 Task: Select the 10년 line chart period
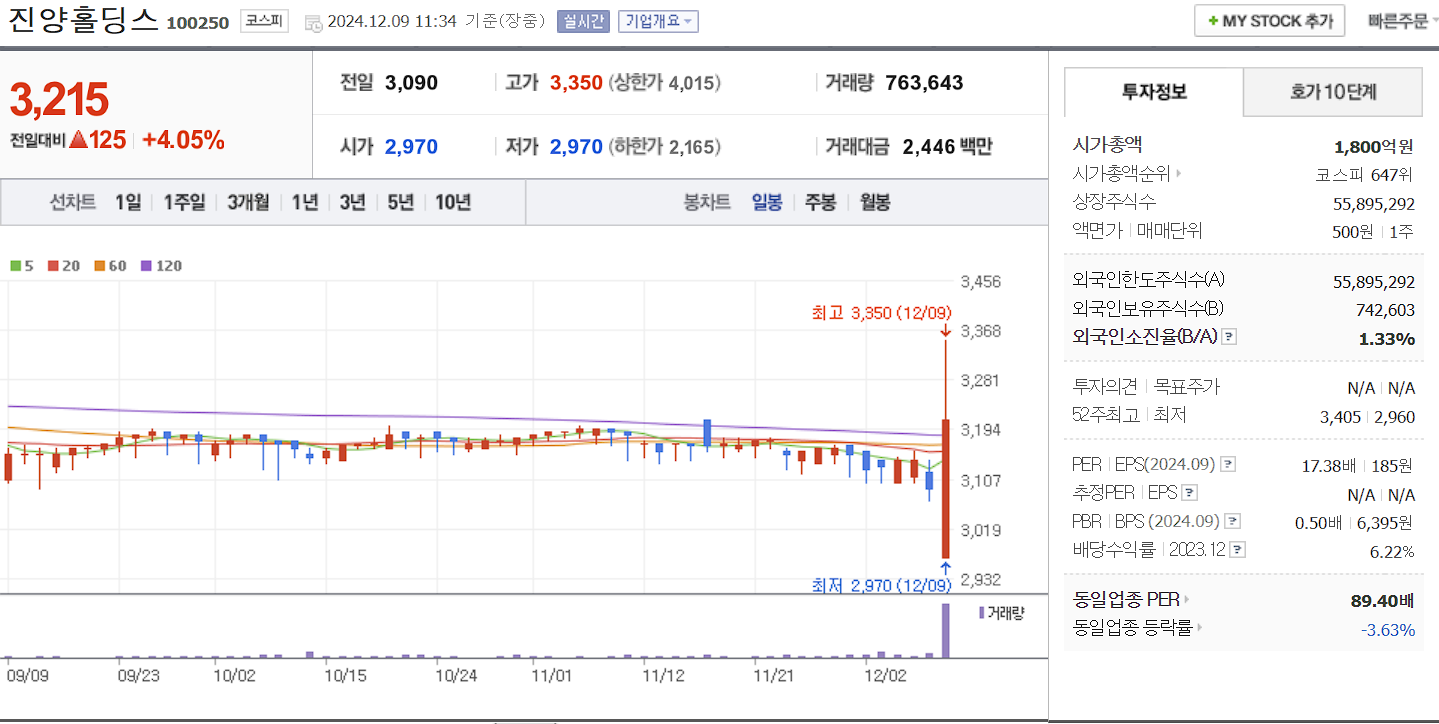pyautogui.click(x=453, y=202)
